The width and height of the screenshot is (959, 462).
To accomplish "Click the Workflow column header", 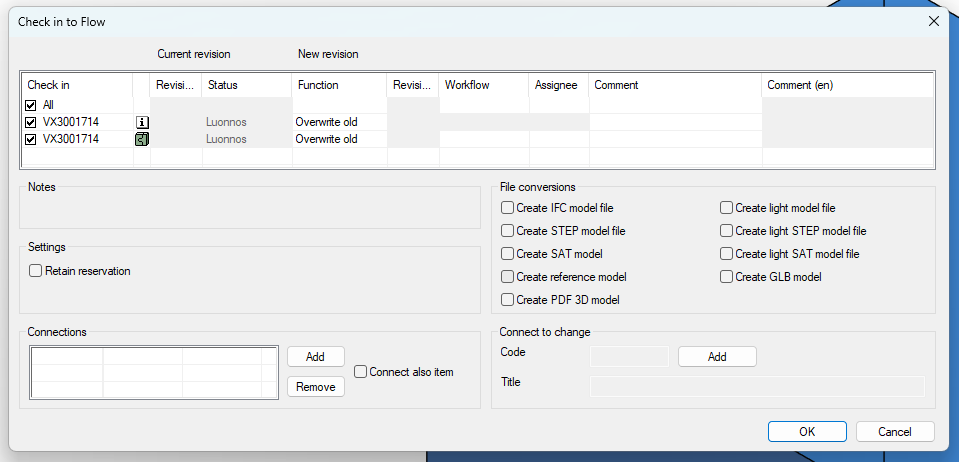I will coord(484,85).
